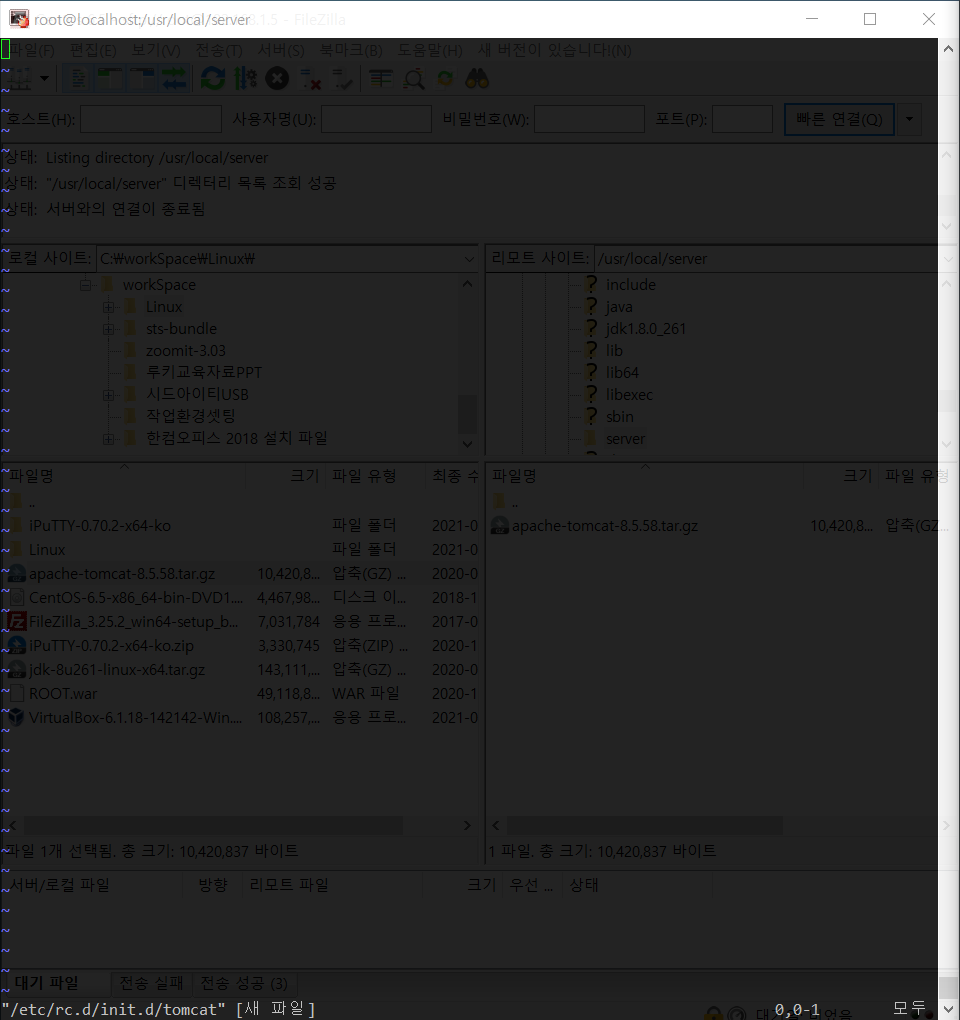Open the quick connect history dropdown

[909, 119]
